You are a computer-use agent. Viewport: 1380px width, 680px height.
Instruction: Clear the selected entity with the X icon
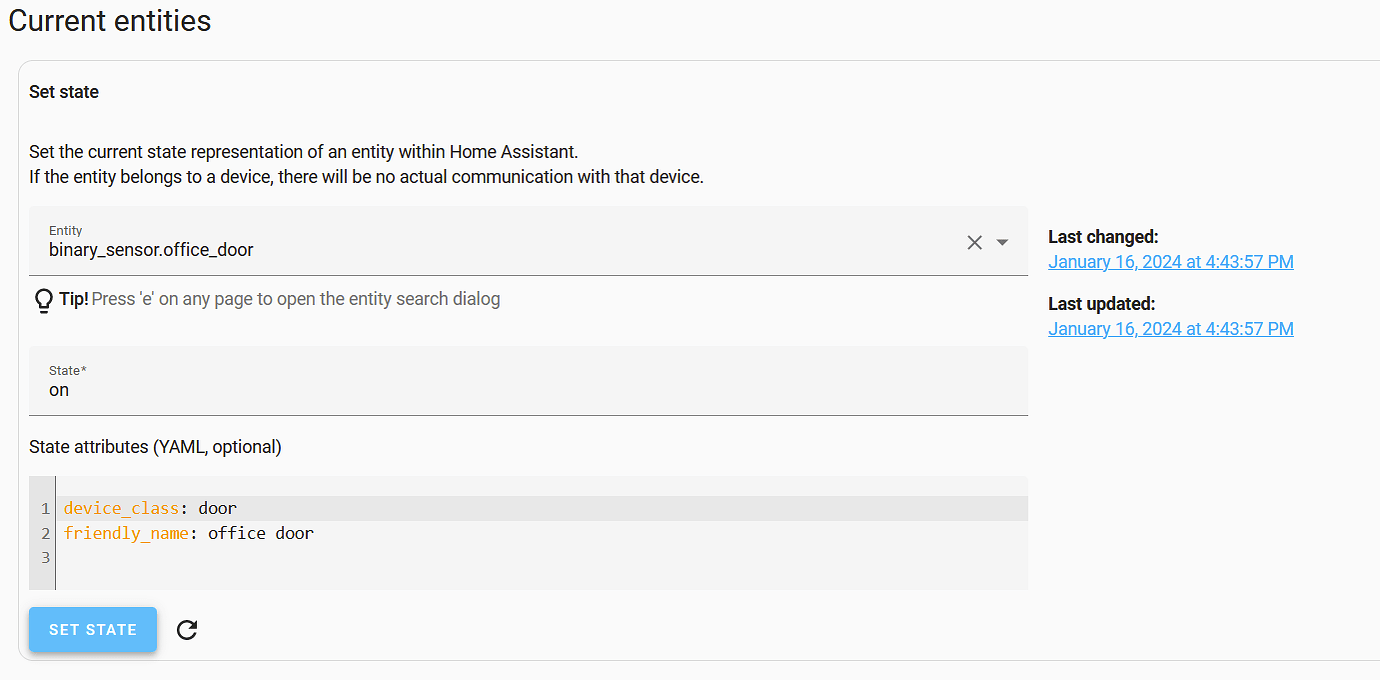974,242
